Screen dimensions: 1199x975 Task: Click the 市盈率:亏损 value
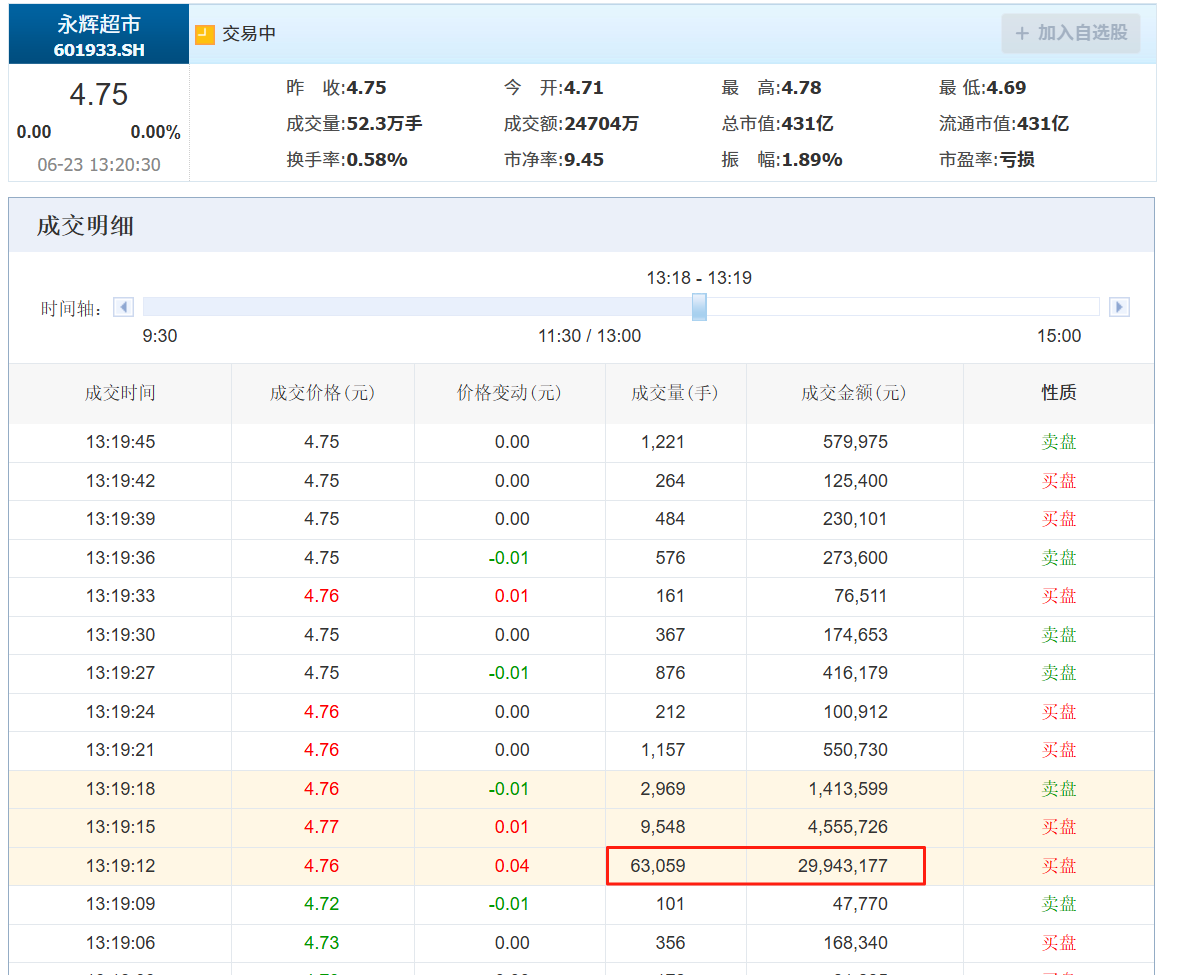[x=986, y=160]
